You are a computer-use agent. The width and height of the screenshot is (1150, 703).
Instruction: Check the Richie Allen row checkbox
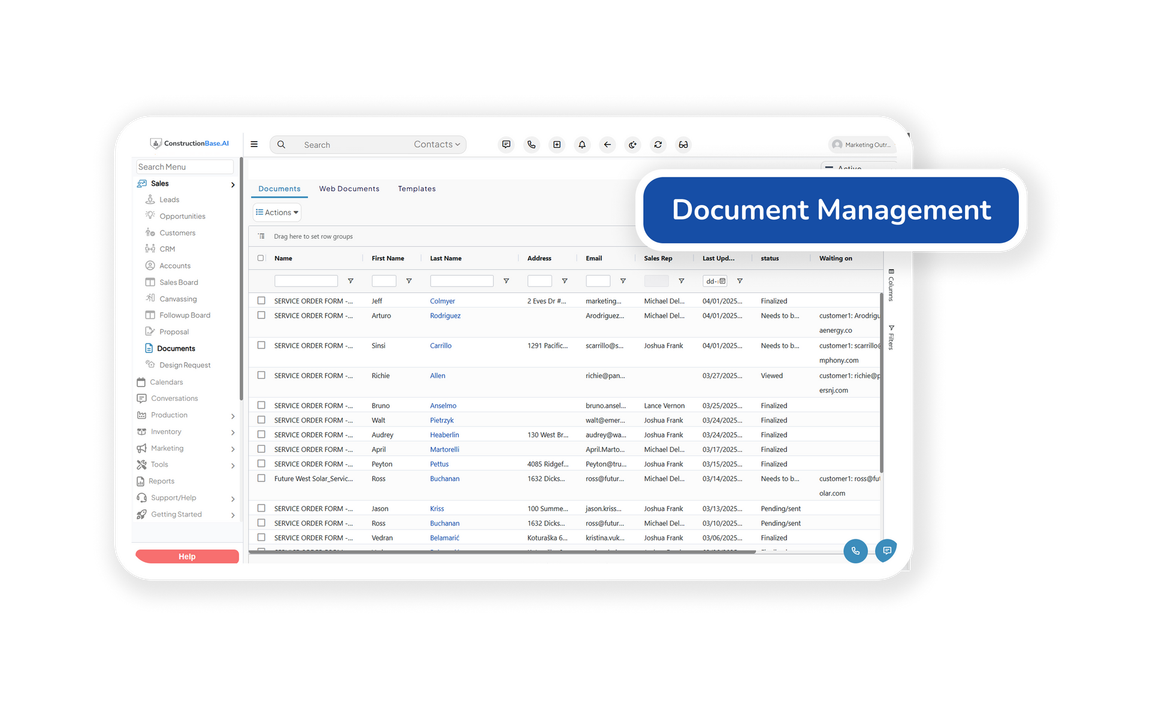[261, 375]
